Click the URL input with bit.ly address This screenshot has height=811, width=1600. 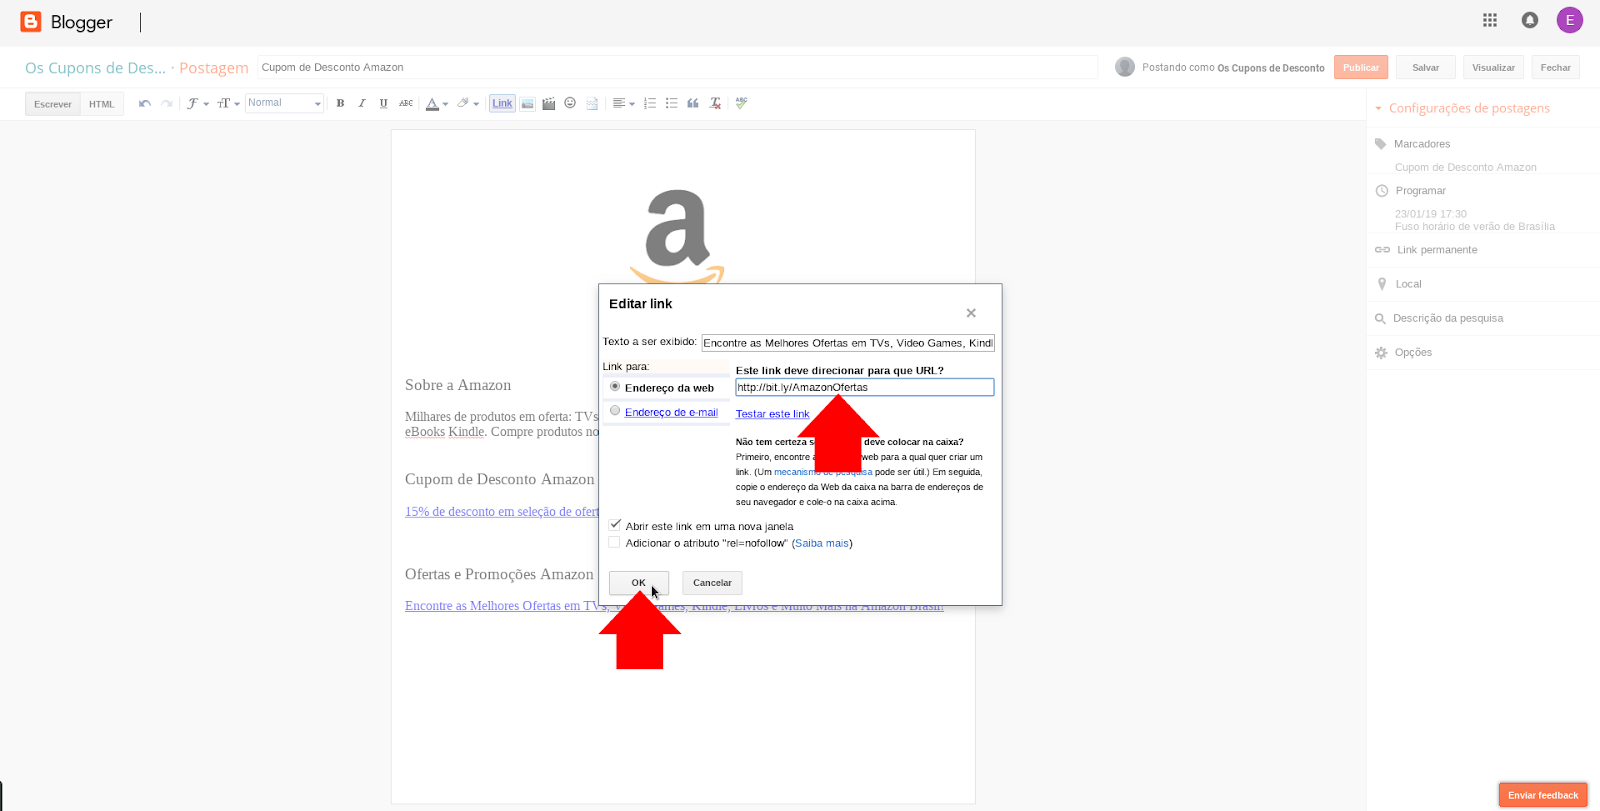(865, 387)
